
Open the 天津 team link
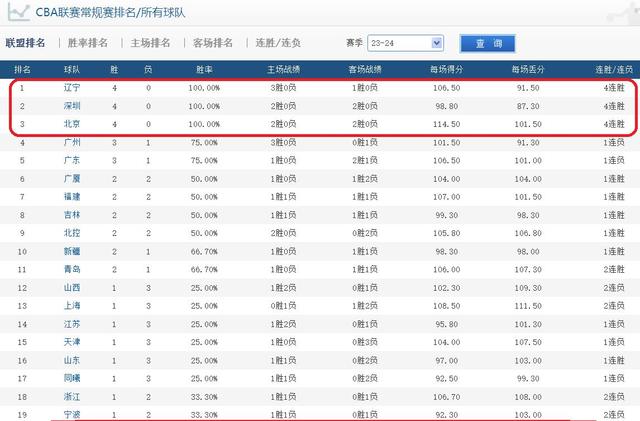[x=72, y=342]
